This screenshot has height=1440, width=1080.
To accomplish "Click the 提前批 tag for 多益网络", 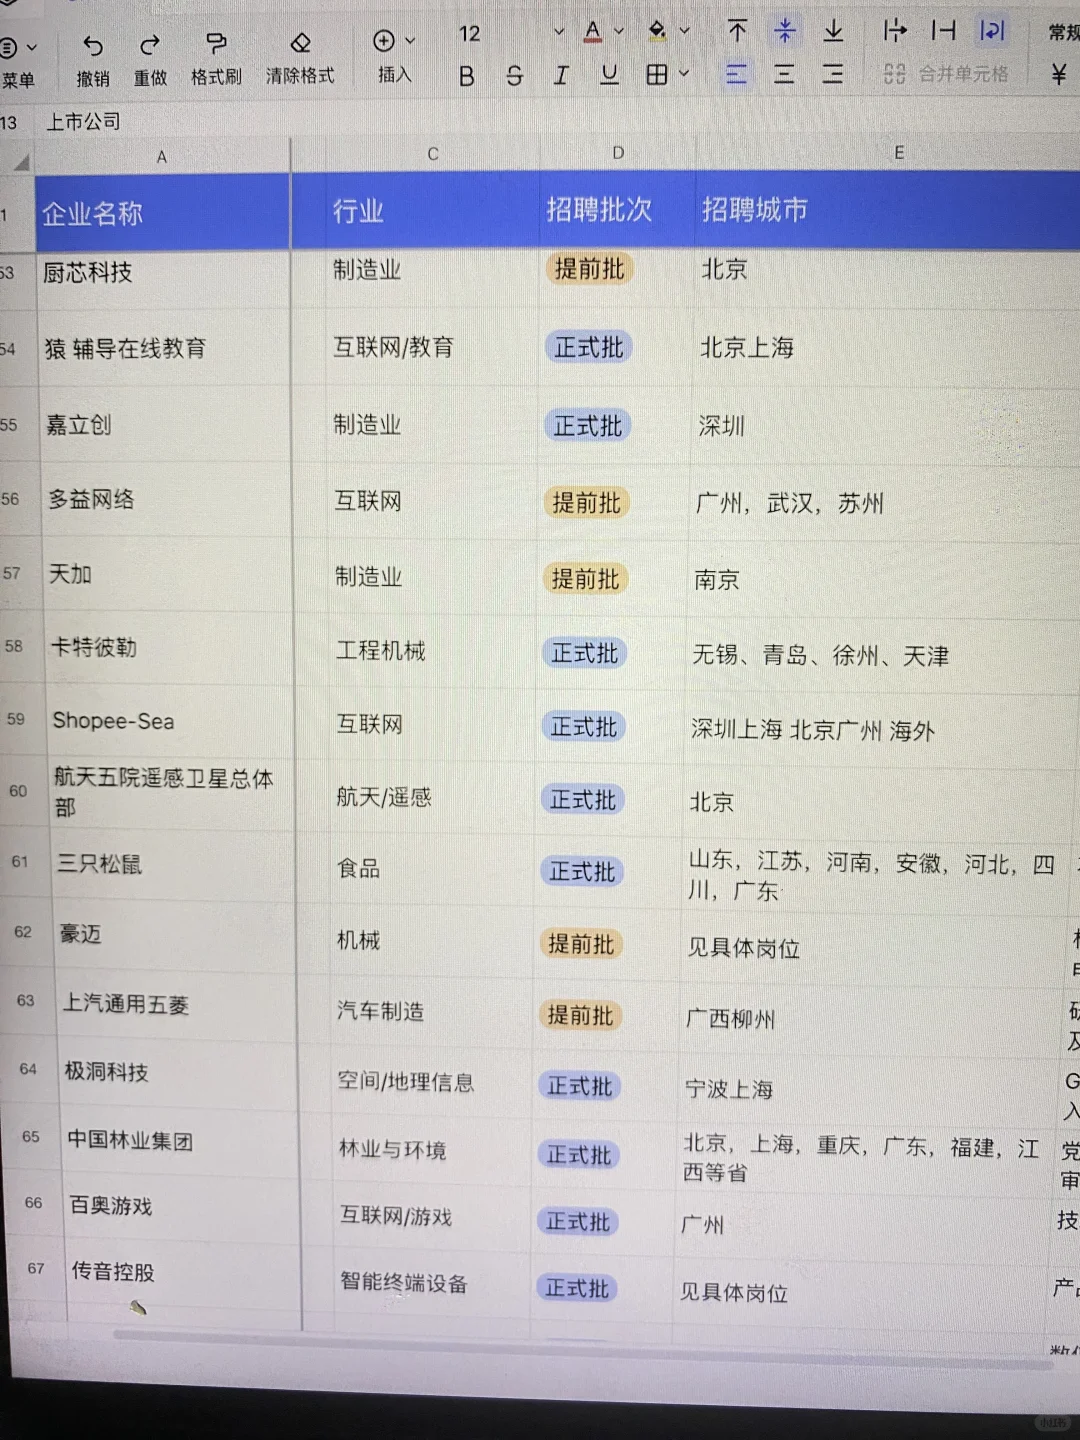I will [x=586, y=502].
